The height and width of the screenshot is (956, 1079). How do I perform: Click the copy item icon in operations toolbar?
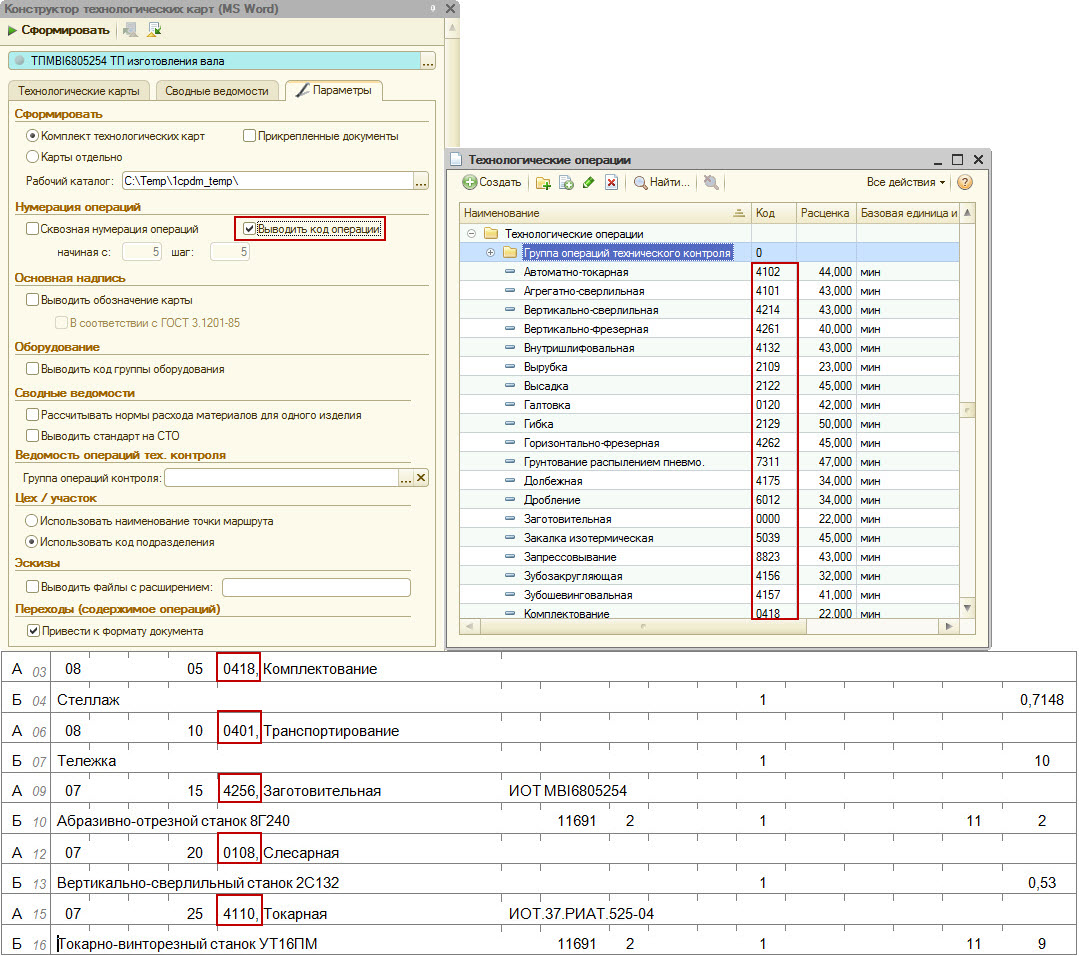[566, 183]
